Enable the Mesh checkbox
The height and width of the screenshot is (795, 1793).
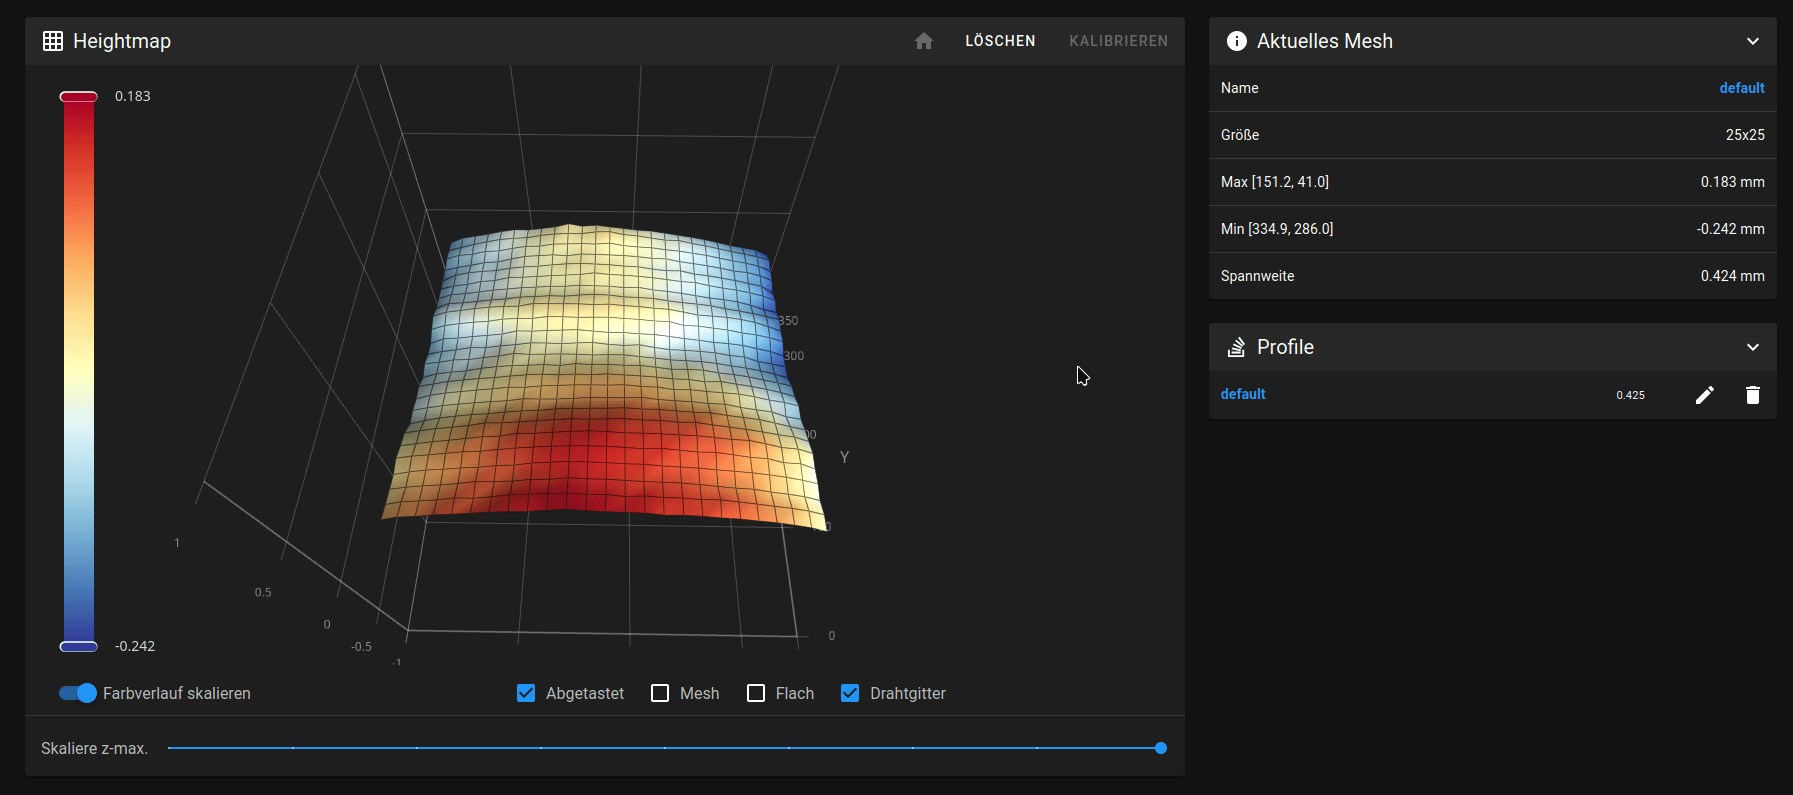[x=660, y=693]
